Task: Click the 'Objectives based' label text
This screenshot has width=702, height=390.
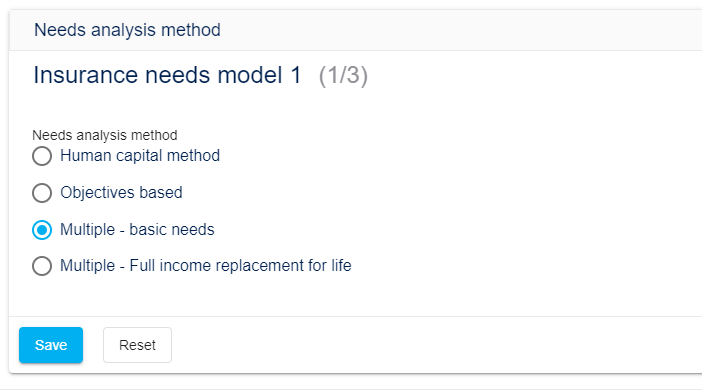Action: tap(121, 193)
